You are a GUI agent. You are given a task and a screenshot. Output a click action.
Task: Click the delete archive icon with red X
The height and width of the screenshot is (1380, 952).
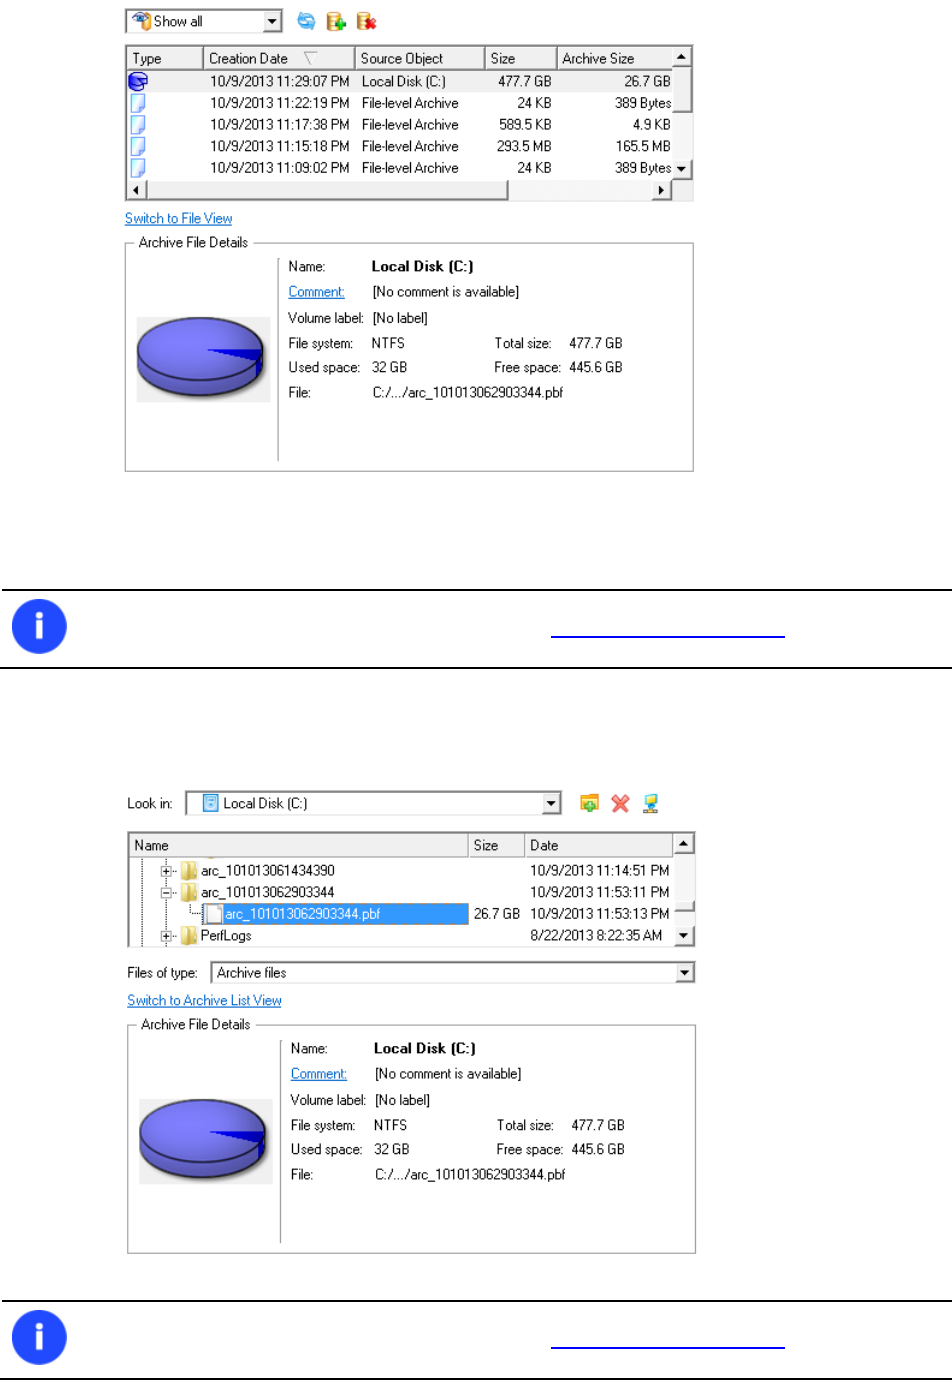[366, 21]
